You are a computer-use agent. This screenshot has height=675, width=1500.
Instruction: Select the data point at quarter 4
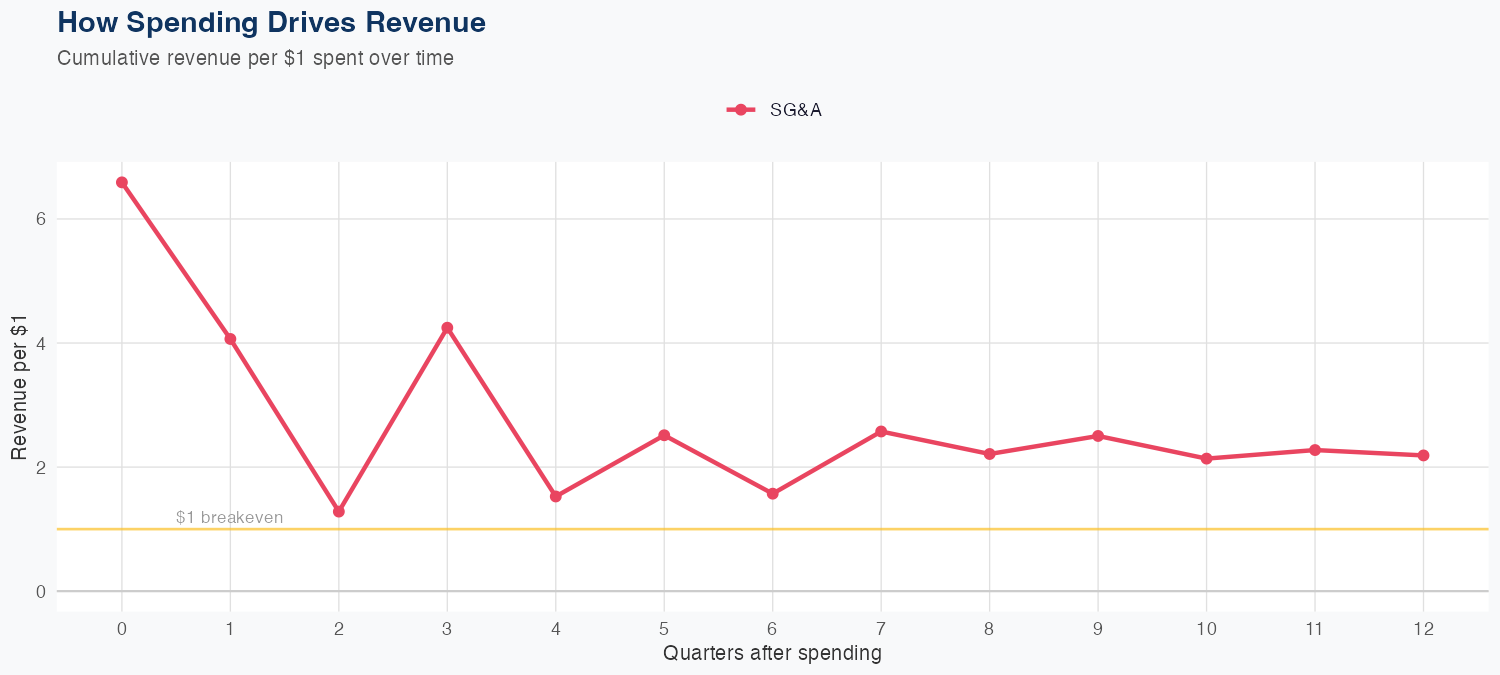(x=556, y=496)
